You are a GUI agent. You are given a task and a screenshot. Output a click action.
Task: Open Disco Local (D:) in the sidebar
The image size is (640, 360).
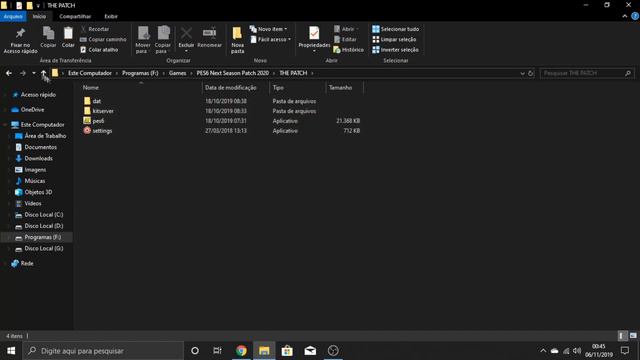click(44, 226)
